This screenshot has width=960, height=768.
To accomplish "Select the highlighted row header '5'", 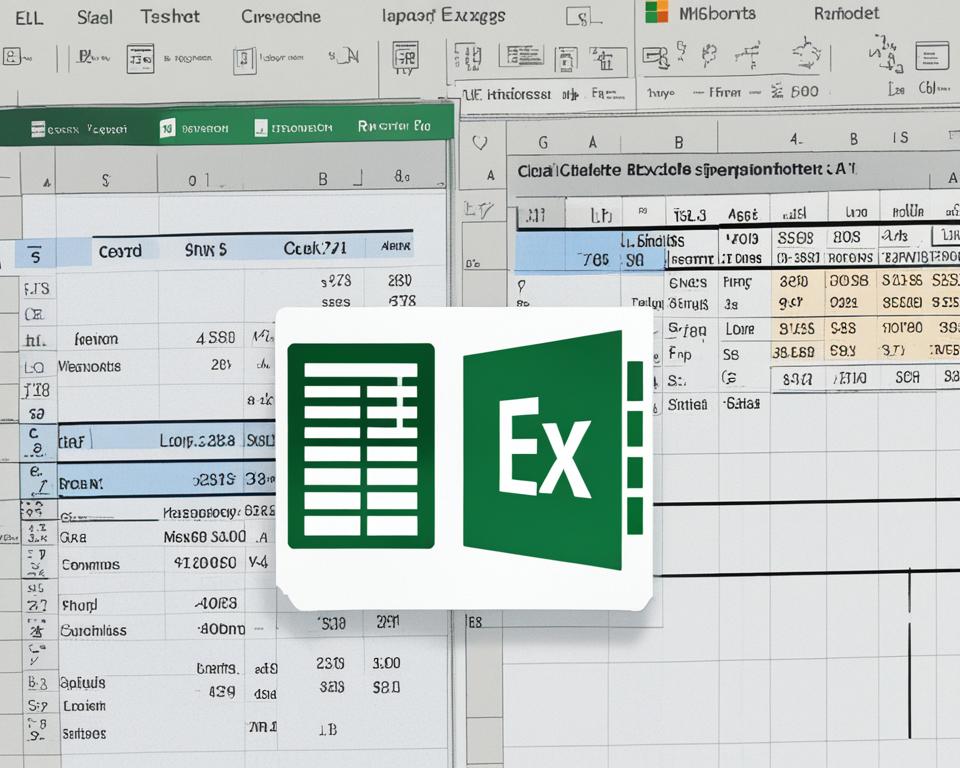I will pos(36,255).
